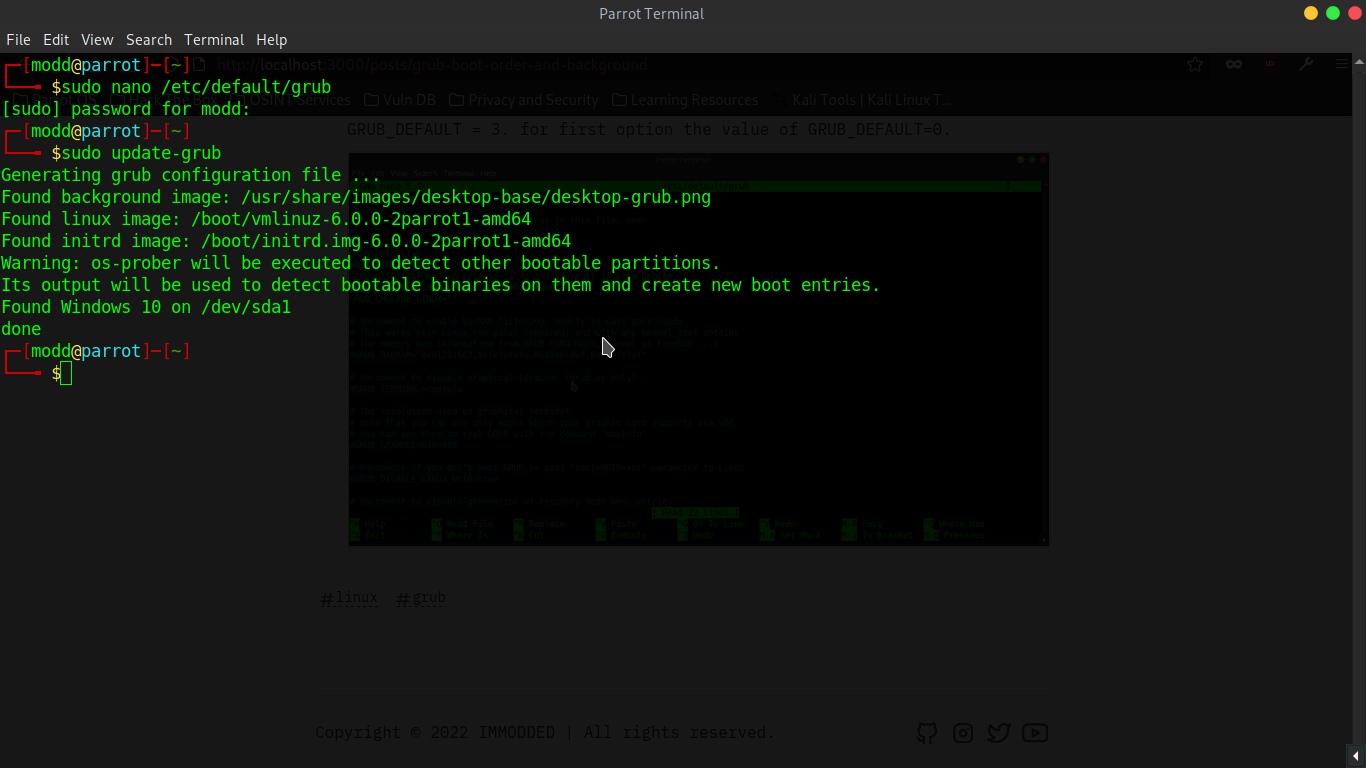Image resolution: width=1366 pixels, height=768 pixels.
Task: Close the Parrot Terminal window (red button)
Action: coord(1355,13)
